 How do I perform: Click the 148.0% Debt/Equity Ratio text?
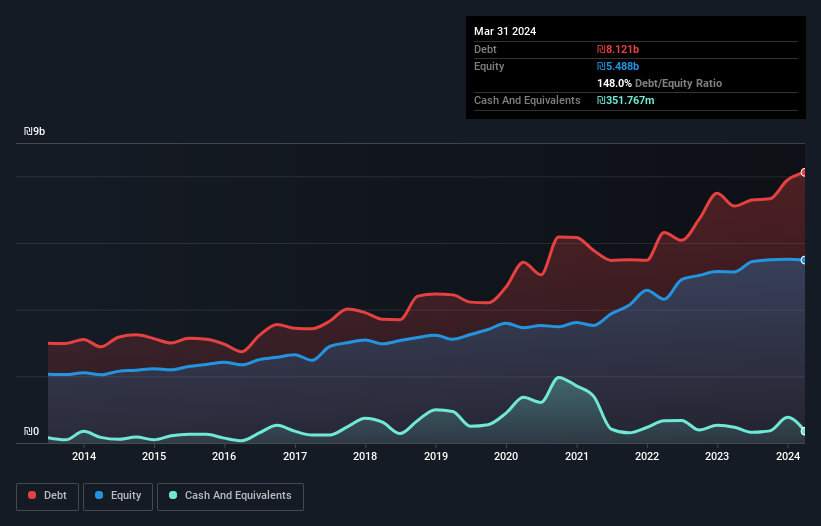click(659, 83)
